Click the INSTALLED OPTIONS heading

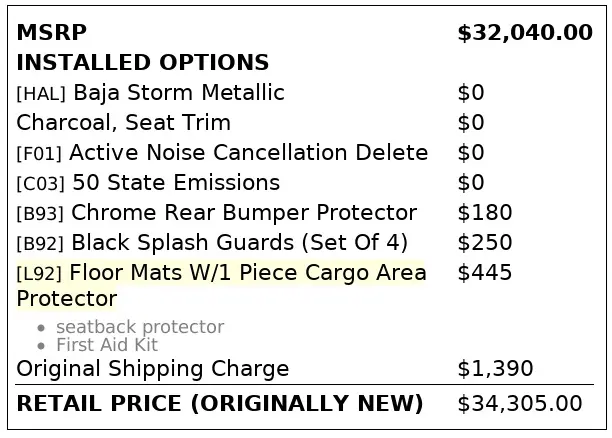[x=142, y=62]
